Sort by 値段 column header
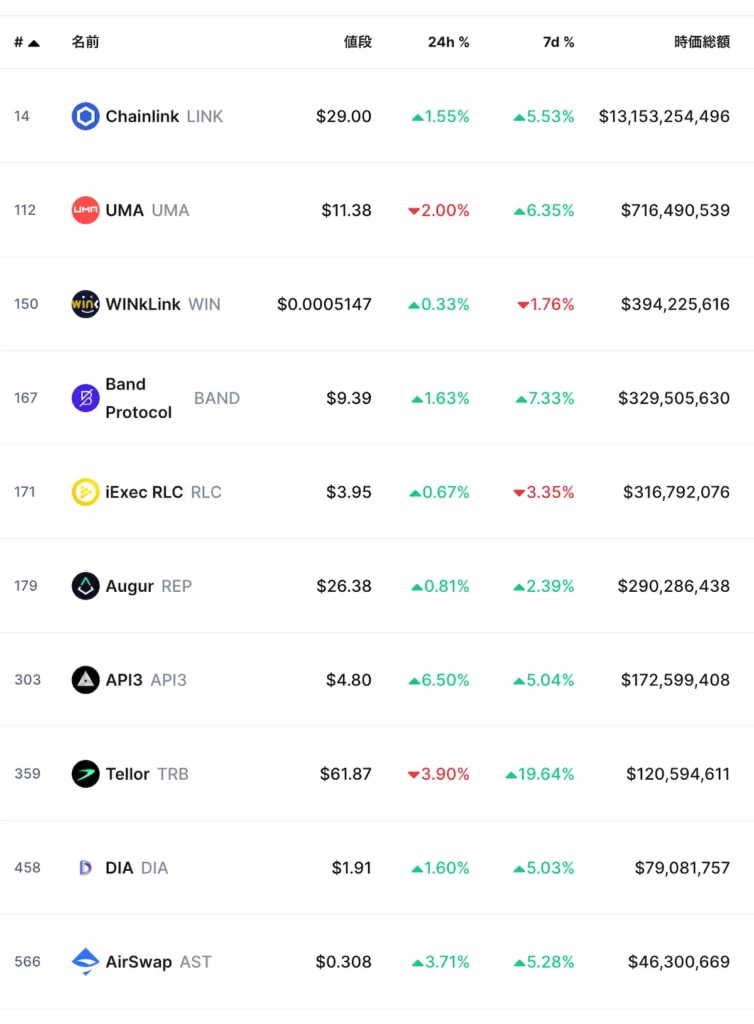Screen dimensions: 754x1024 [x=357, y=43]
